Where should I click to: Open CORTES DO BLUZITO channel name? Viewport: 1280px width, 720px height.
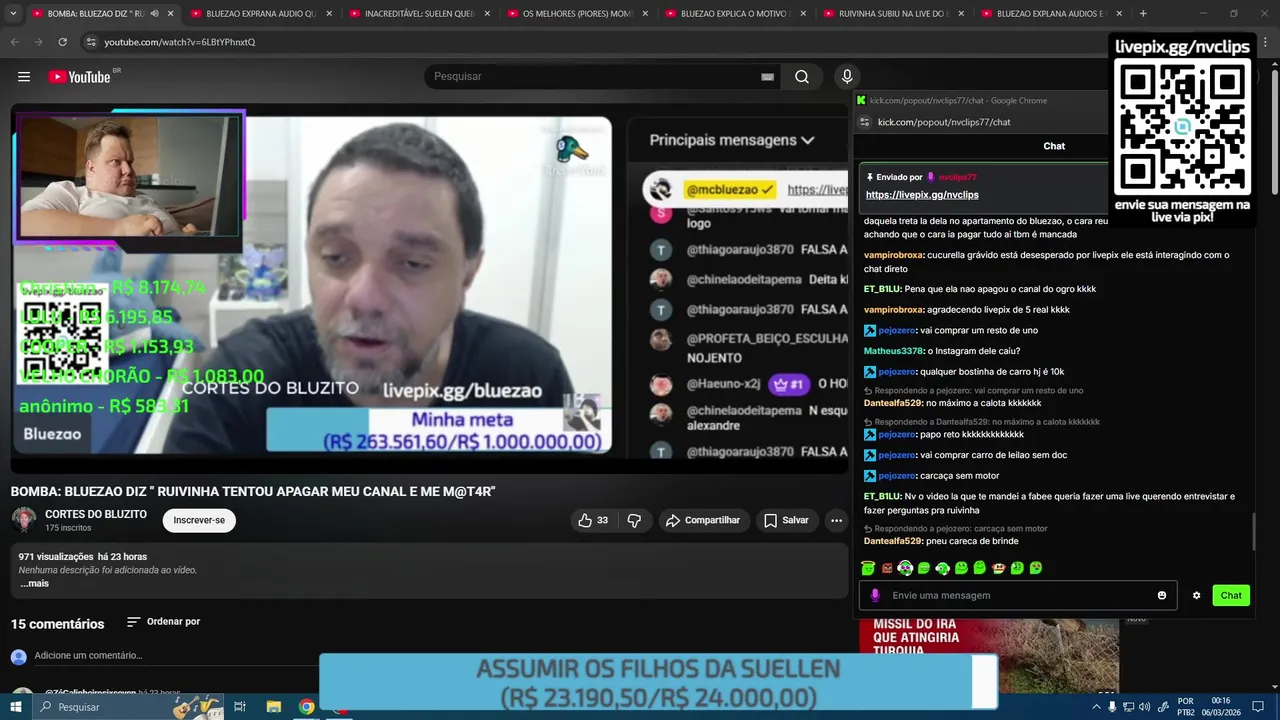pyautogui.click(x=96, y=514)
